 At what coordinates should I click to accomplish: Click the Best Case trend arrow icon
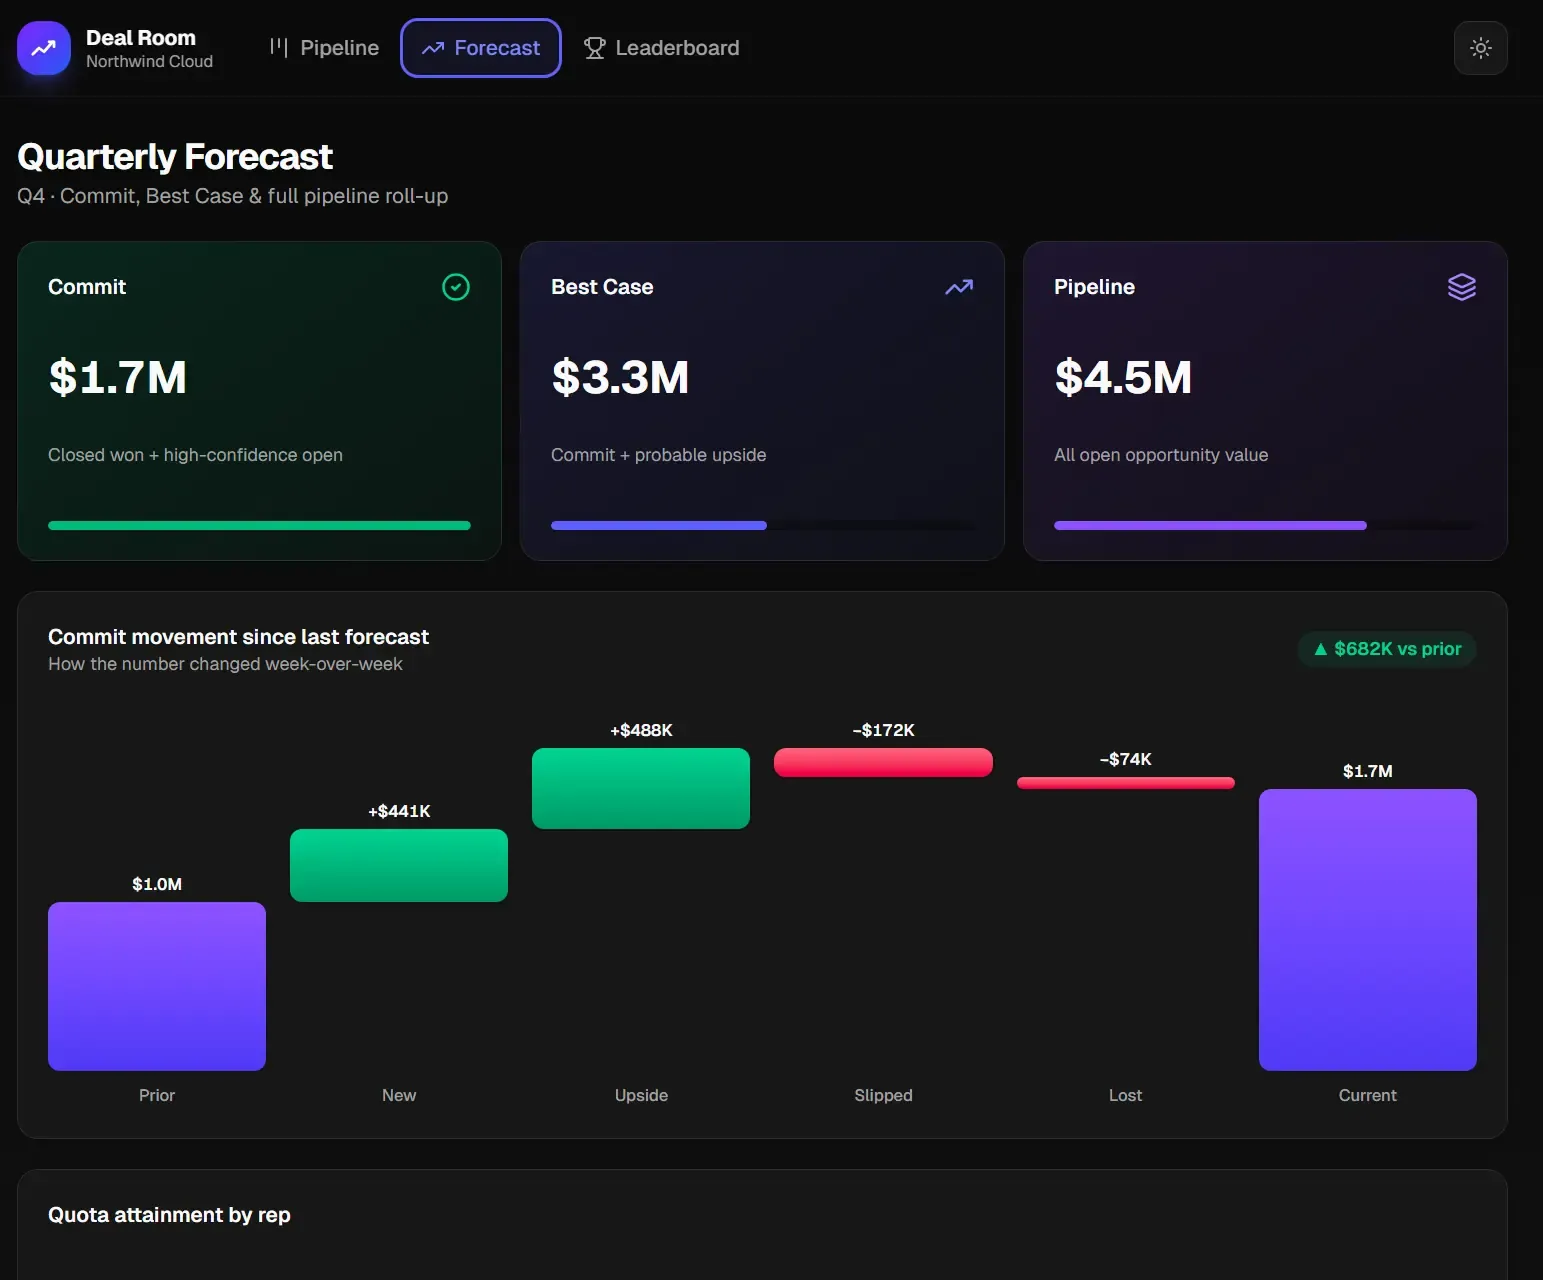pyautogui.click(x=959, y=287)
